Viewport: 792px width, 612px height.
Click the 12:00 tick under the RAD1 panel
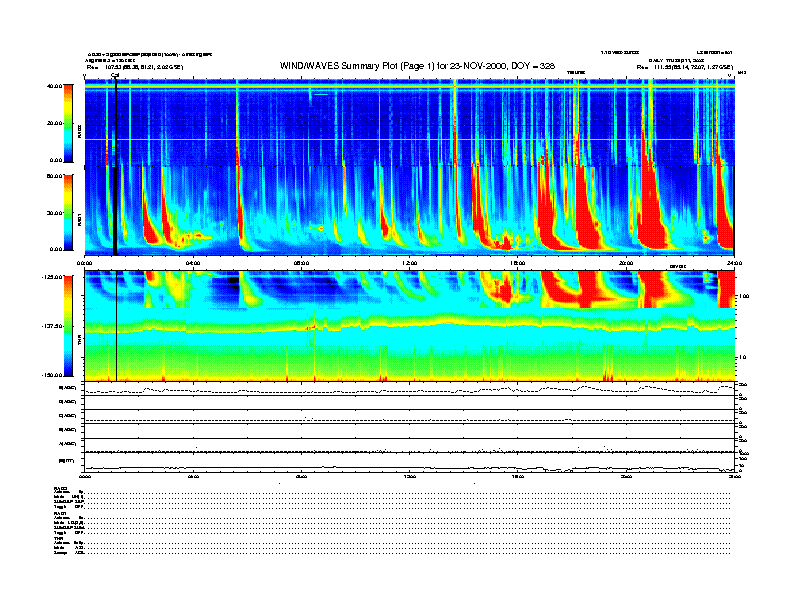[410, 263]
